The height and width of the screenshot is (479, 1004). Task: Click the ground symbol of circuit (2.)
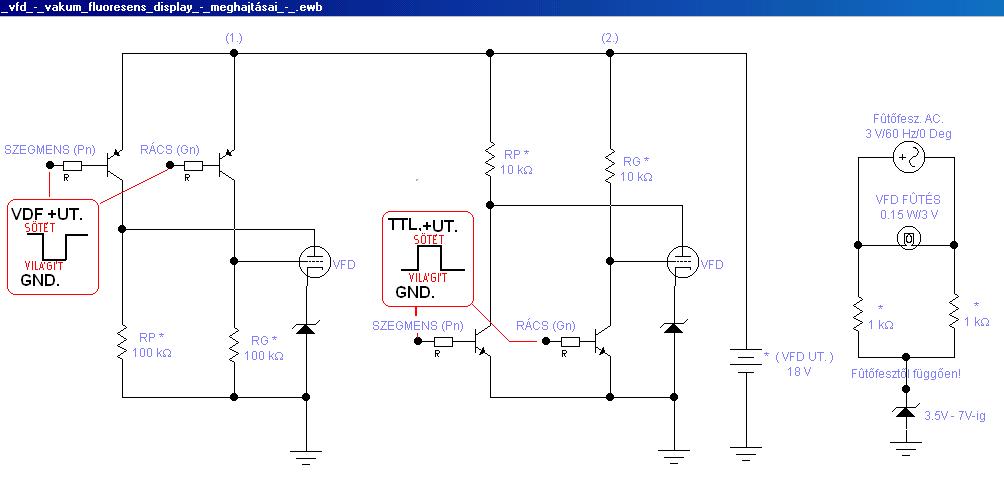pos(672,457)
